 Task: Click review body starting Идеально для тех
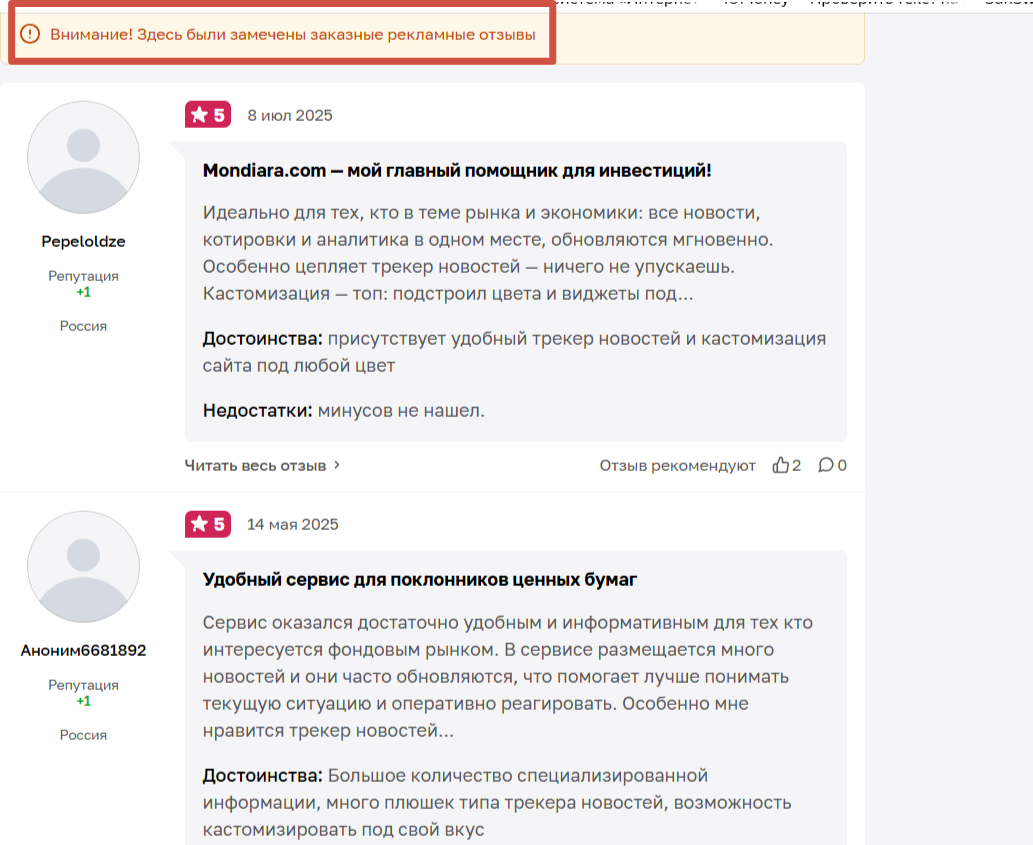coord(488,253)
